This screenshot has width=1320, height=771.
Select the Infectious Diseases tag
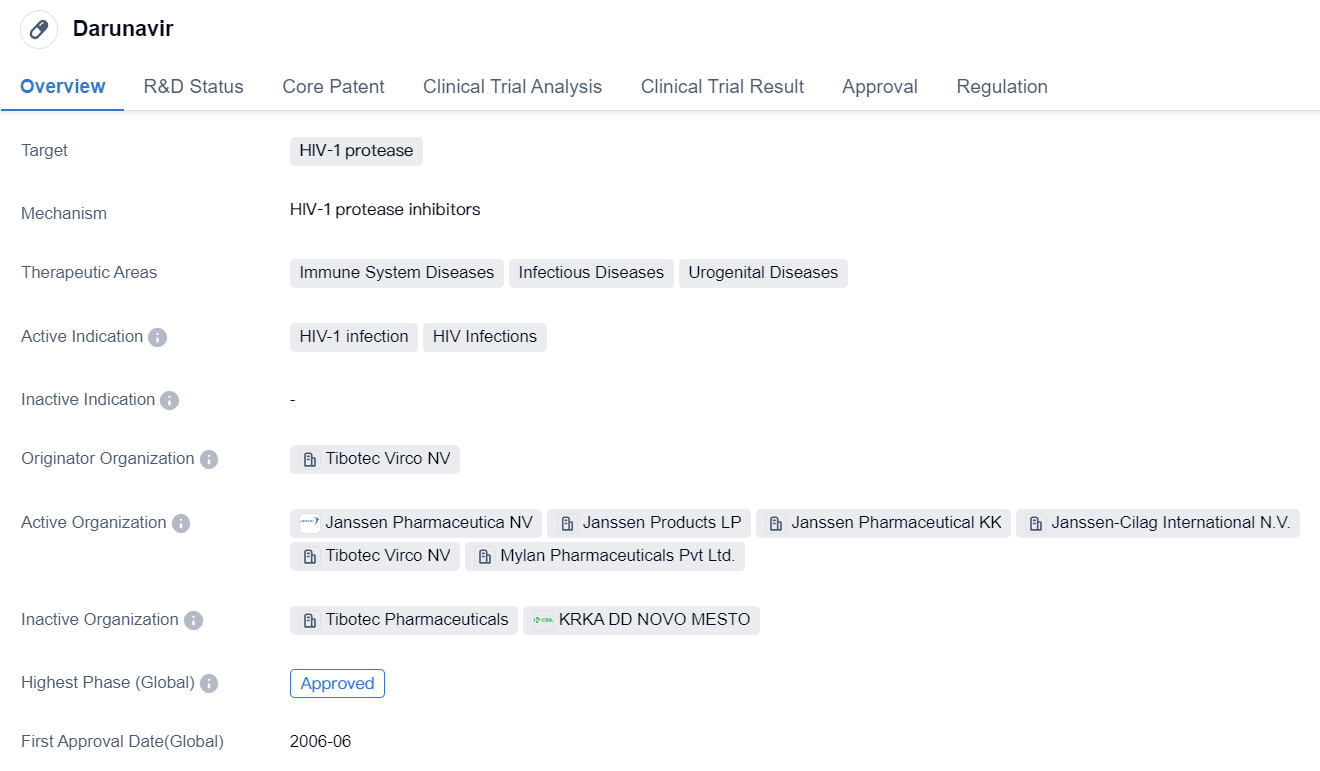pos(591,273)
